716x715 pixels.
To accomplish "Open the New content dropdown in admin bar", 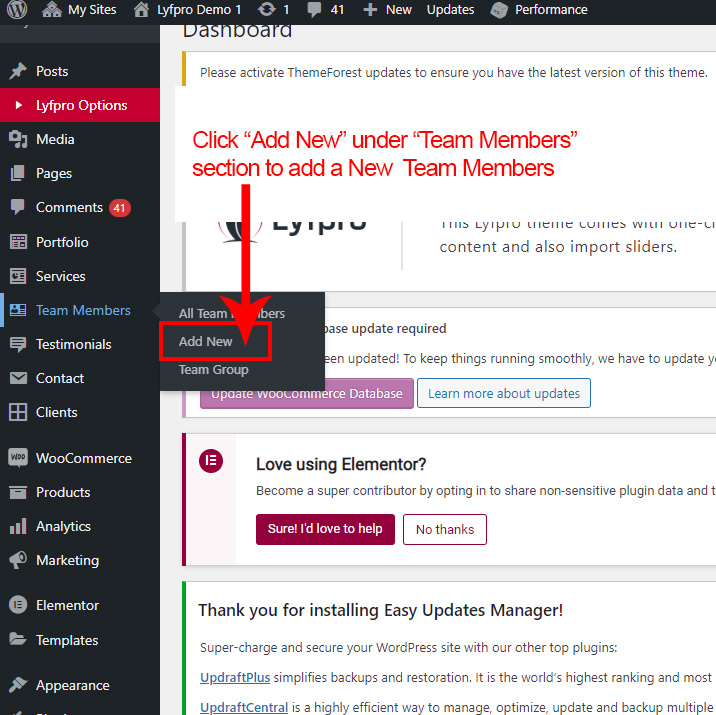I will coord(387,10).
